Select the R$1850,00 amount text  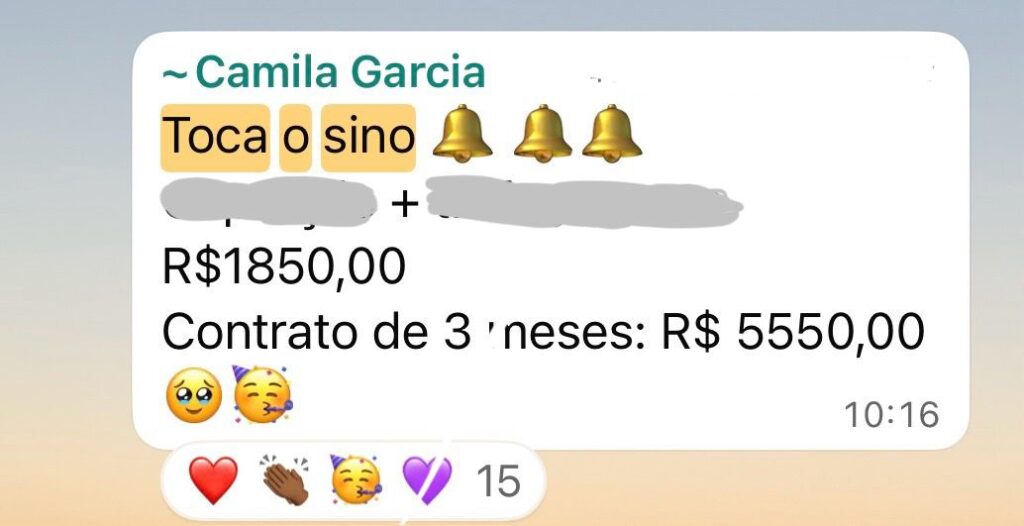pos(283,267)
